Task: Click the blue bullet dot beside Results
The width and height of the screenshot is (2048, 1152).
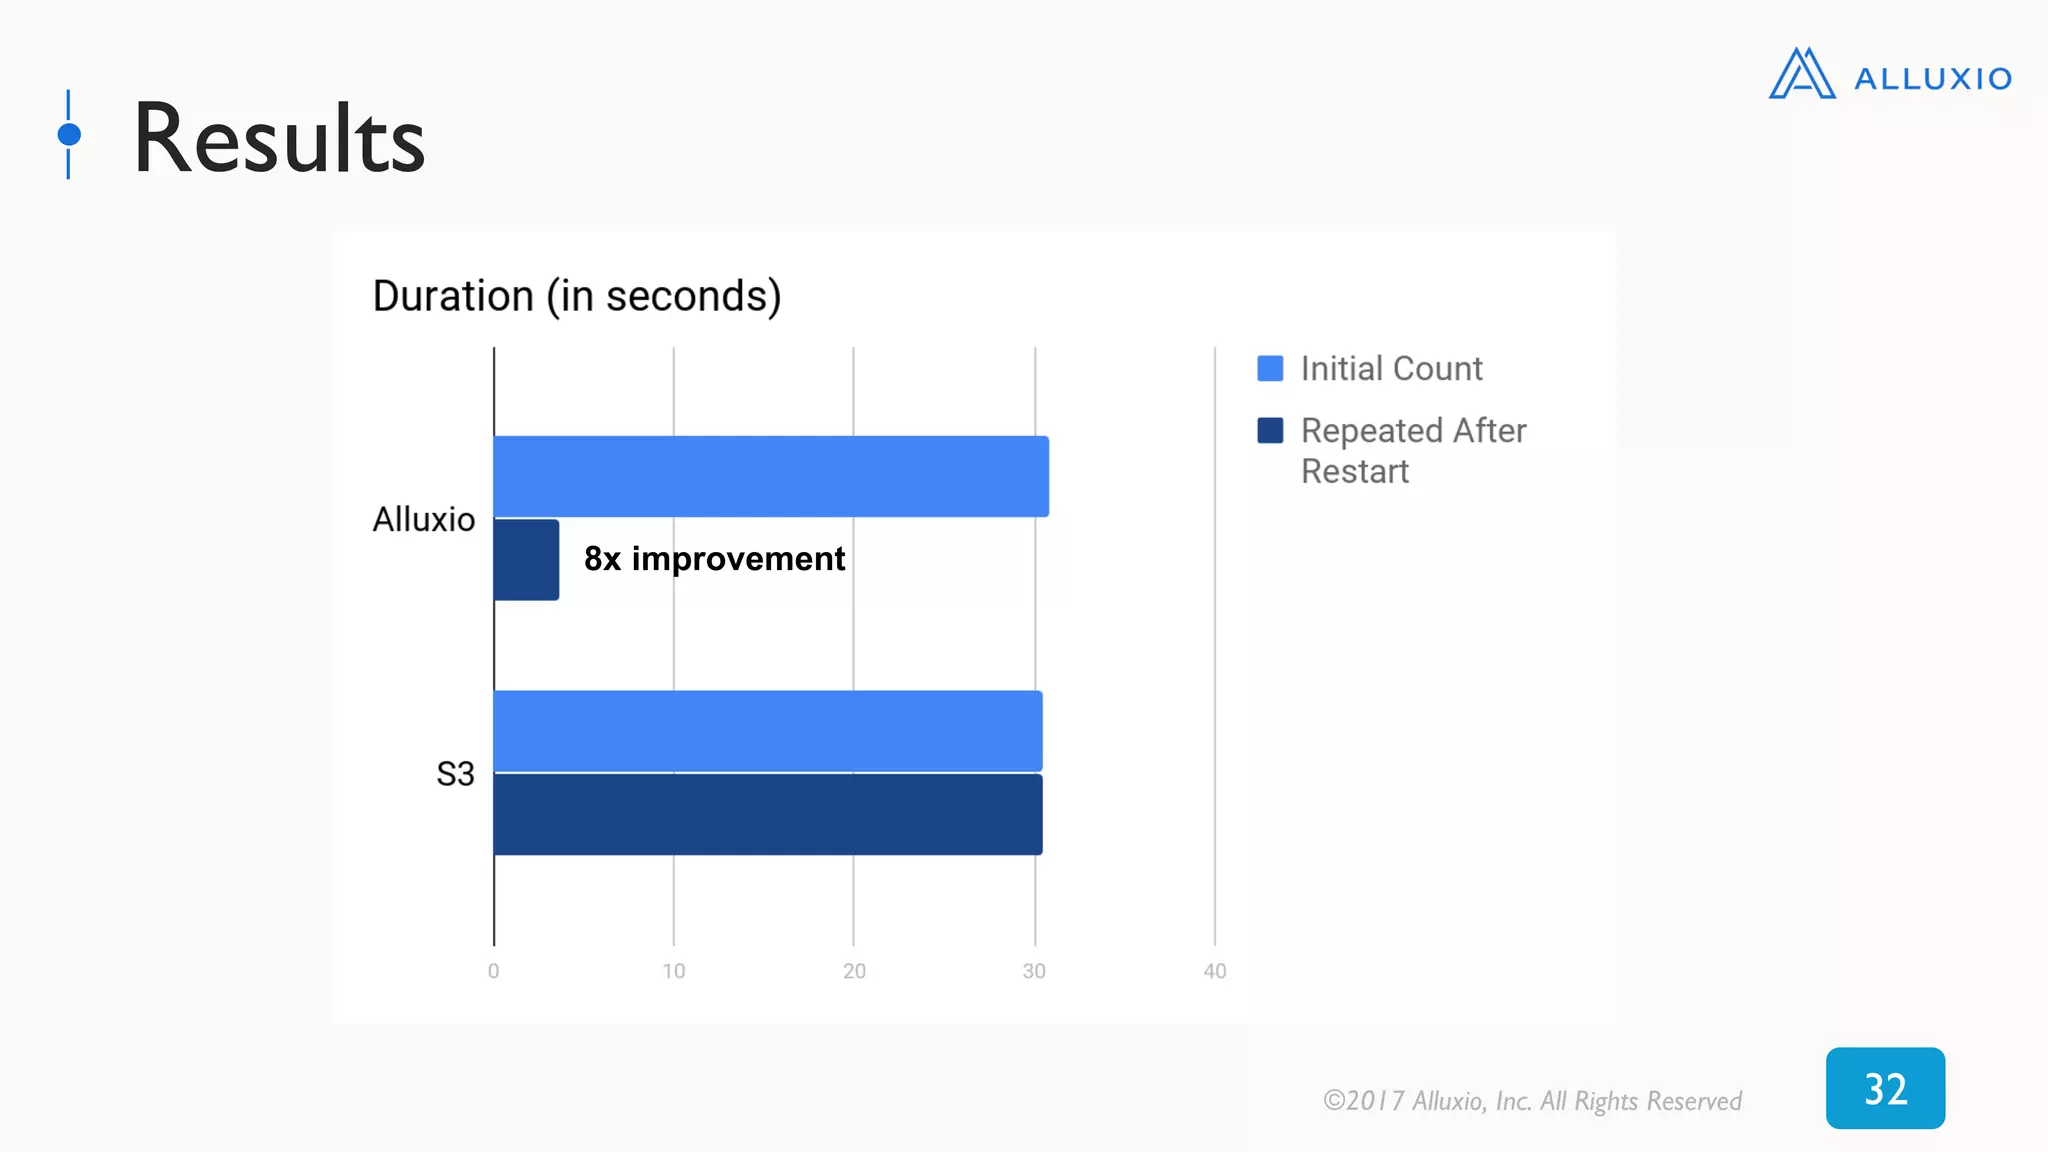Action: tap(69, 134)
